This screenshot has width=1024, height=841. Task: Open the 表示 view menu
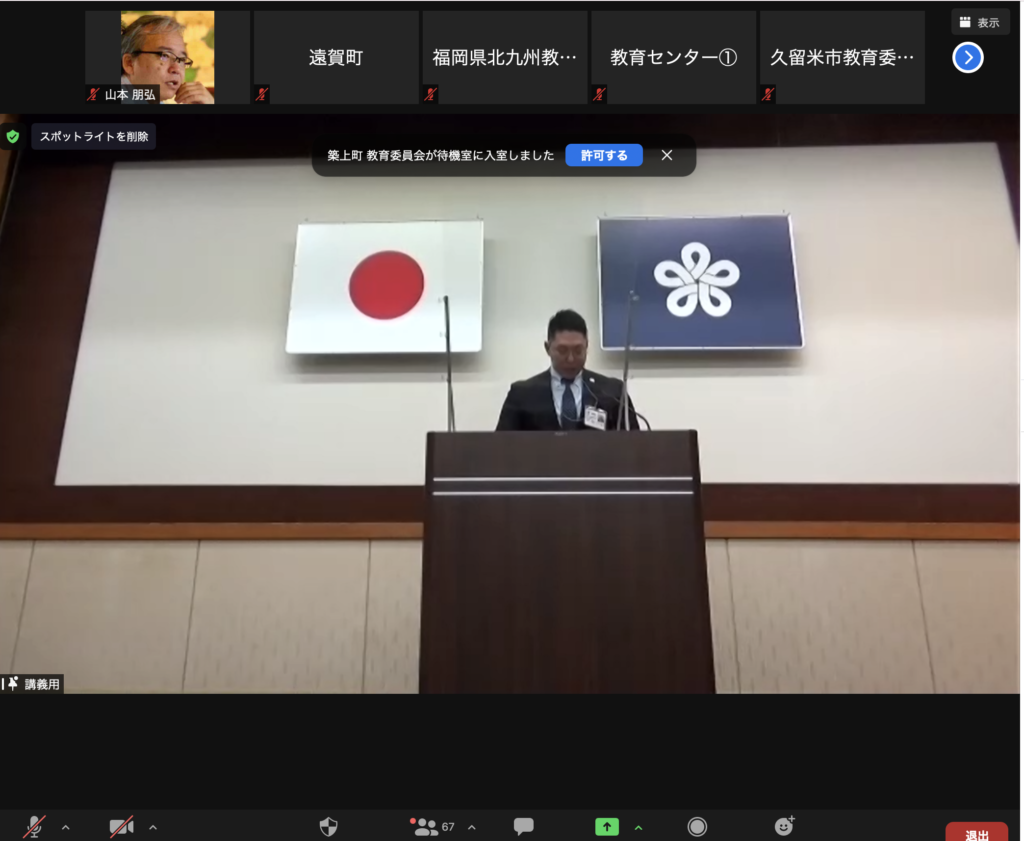pos(980,22)
